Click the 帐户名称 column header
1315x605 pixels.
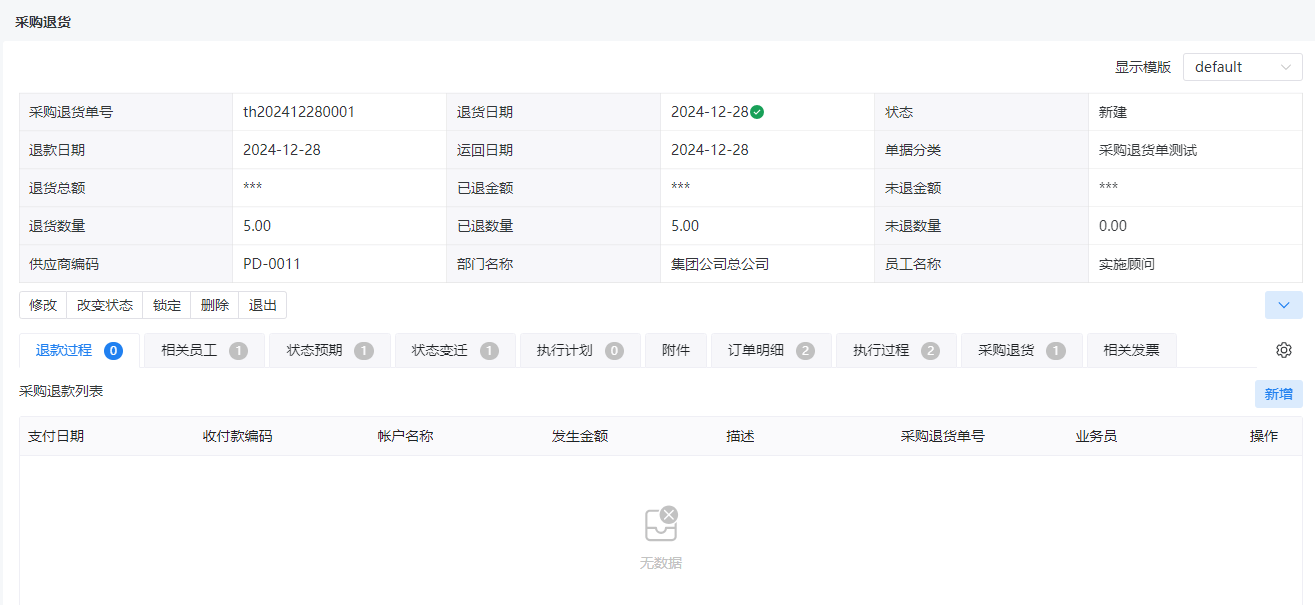(x=405, y=436)
